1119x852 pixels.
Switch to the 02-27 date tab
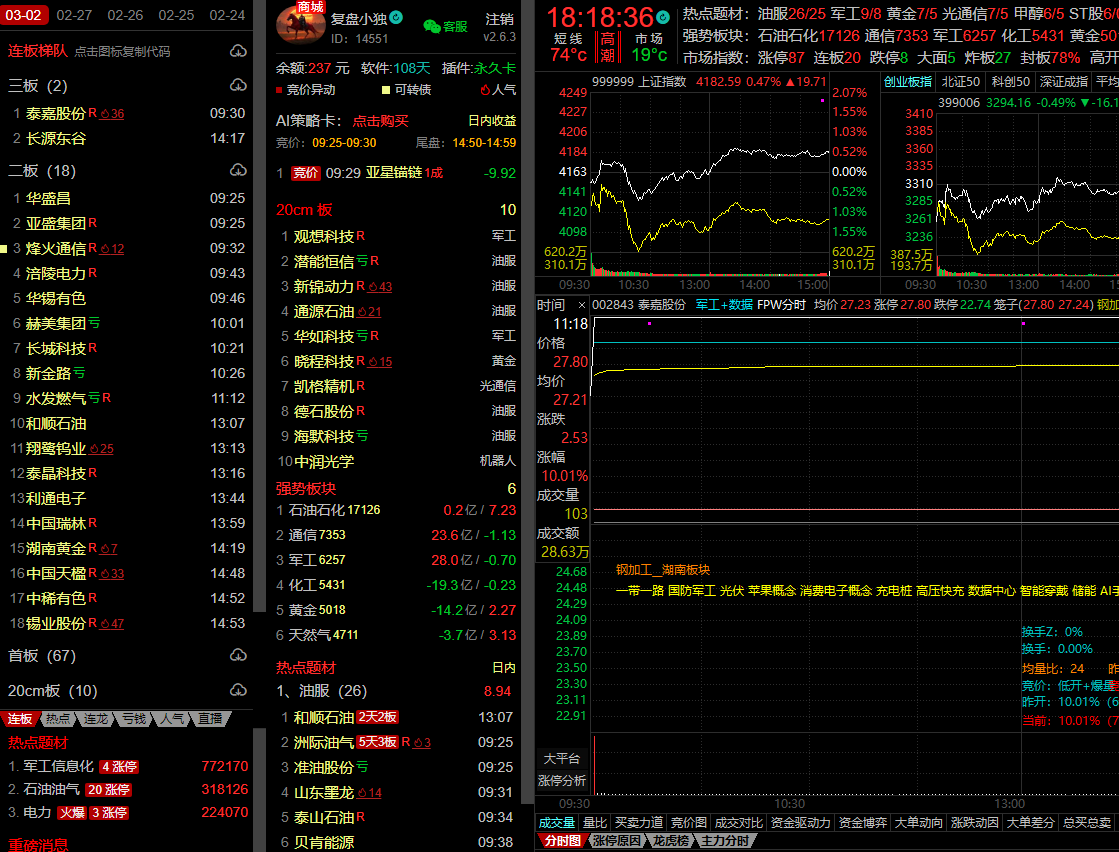pyautogui.click(x=74, y=15)
